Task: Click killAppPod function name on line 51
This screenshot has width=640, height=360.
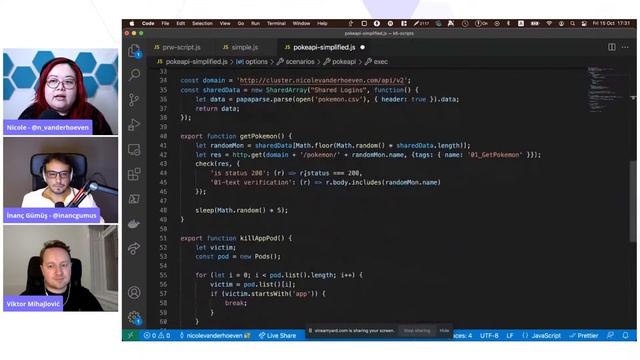Action: (258, 238)
